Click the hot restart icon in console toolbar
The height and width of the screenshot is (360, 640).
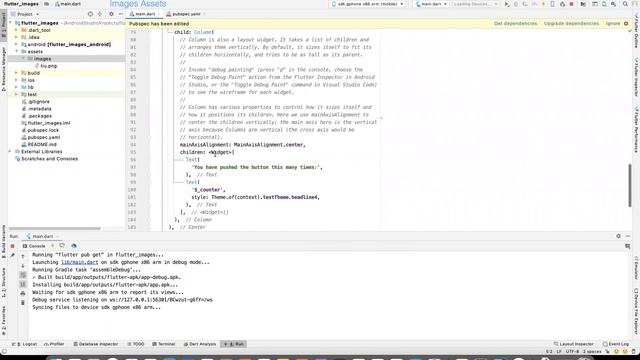coord(62,246)
